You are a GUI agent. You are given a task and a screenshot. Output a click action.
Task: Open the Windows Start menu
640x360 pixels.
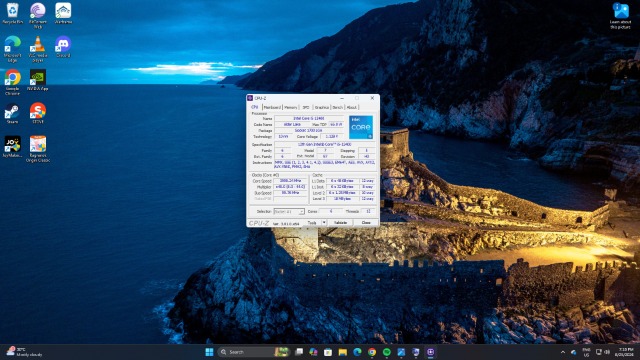click(209, 352)
